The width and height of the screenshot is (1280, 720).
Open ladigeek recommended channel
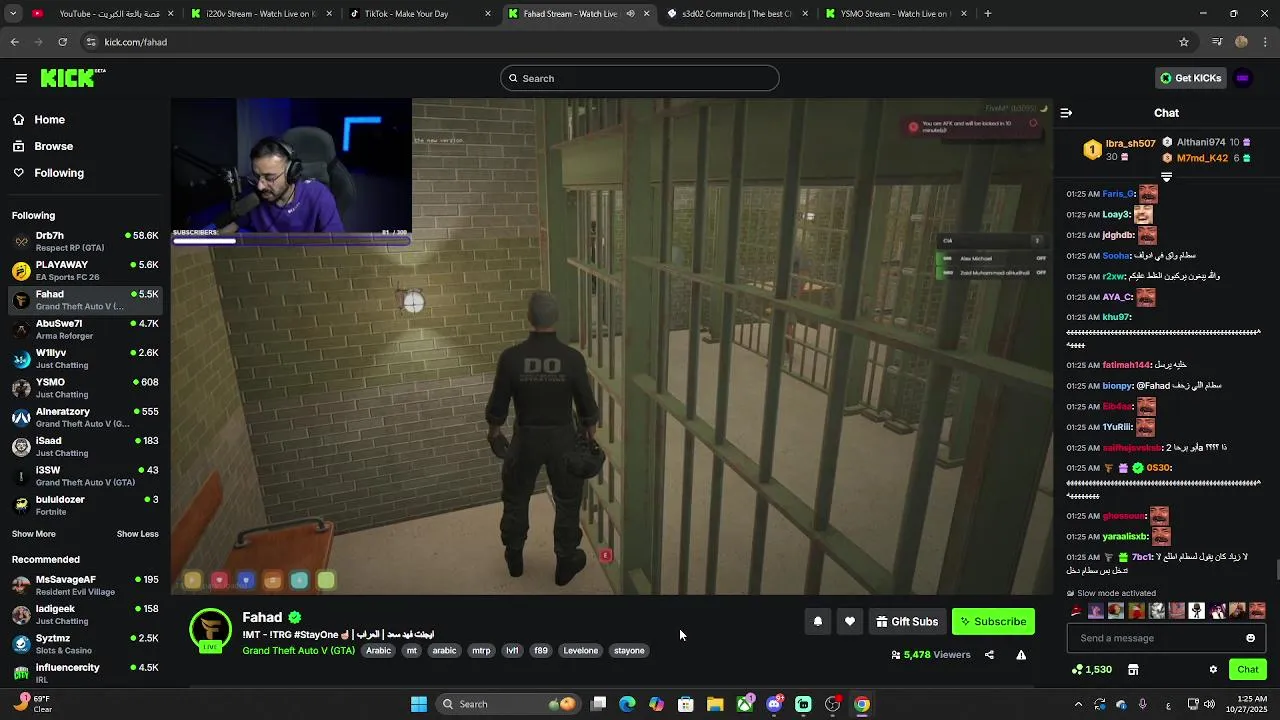[85, 614]
